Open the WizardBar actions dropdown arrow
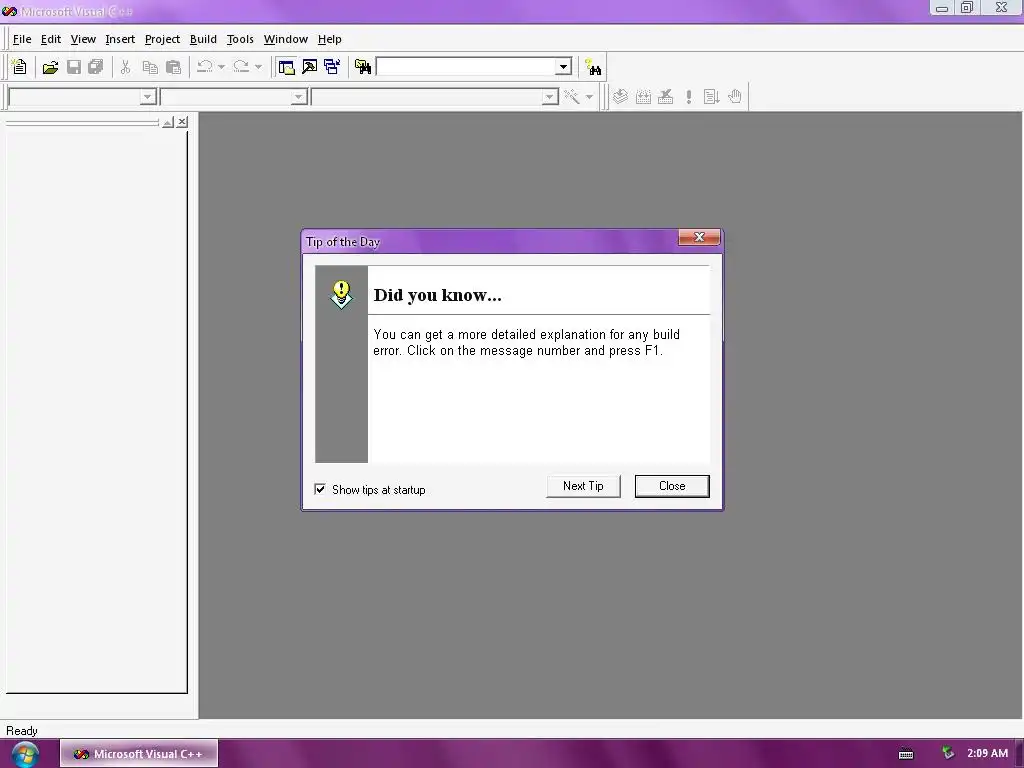Screen dimensions: 1024x768 [x=589, y=97]
